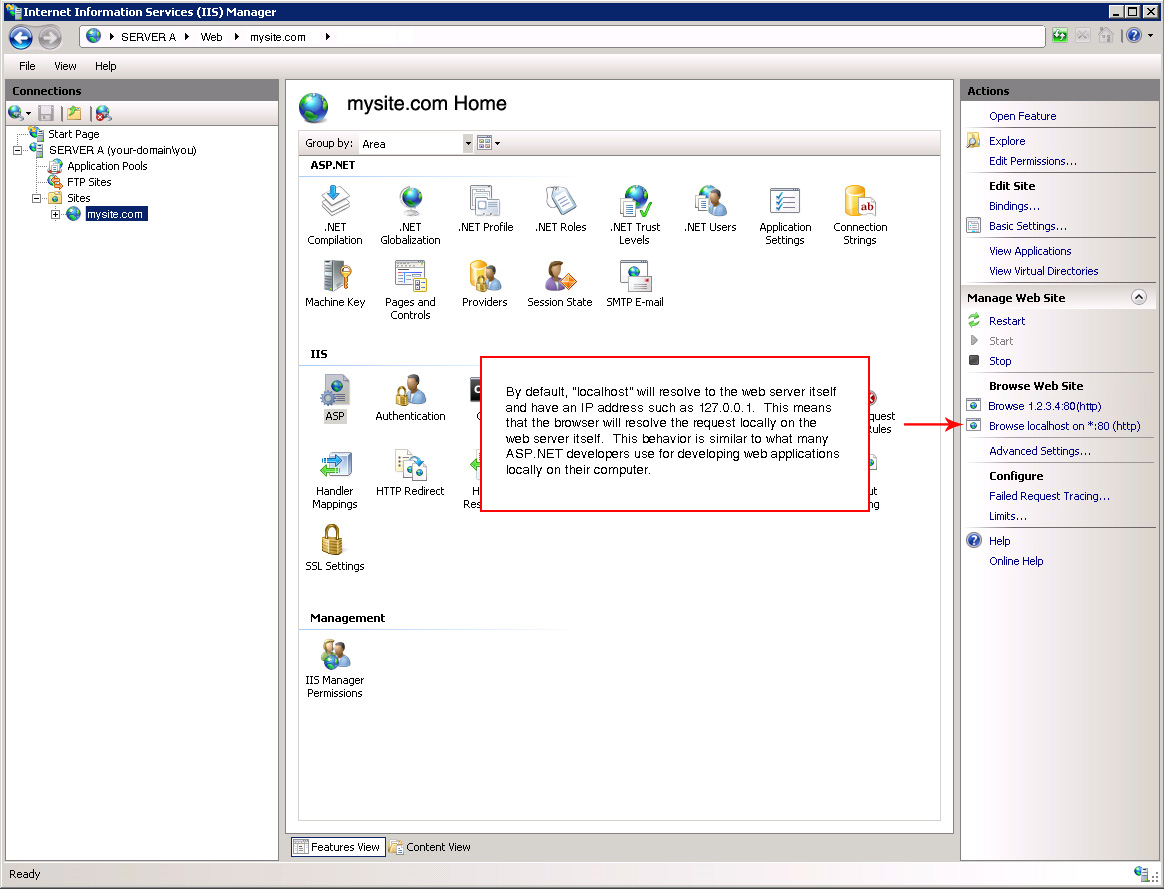Open the Authentication feature

pyautogui.click(x=410, y=398)
